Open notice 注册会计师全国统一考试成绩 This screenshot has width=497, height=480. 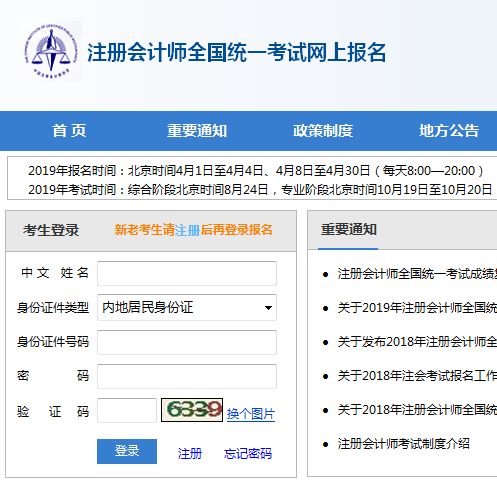pos(417,274)
